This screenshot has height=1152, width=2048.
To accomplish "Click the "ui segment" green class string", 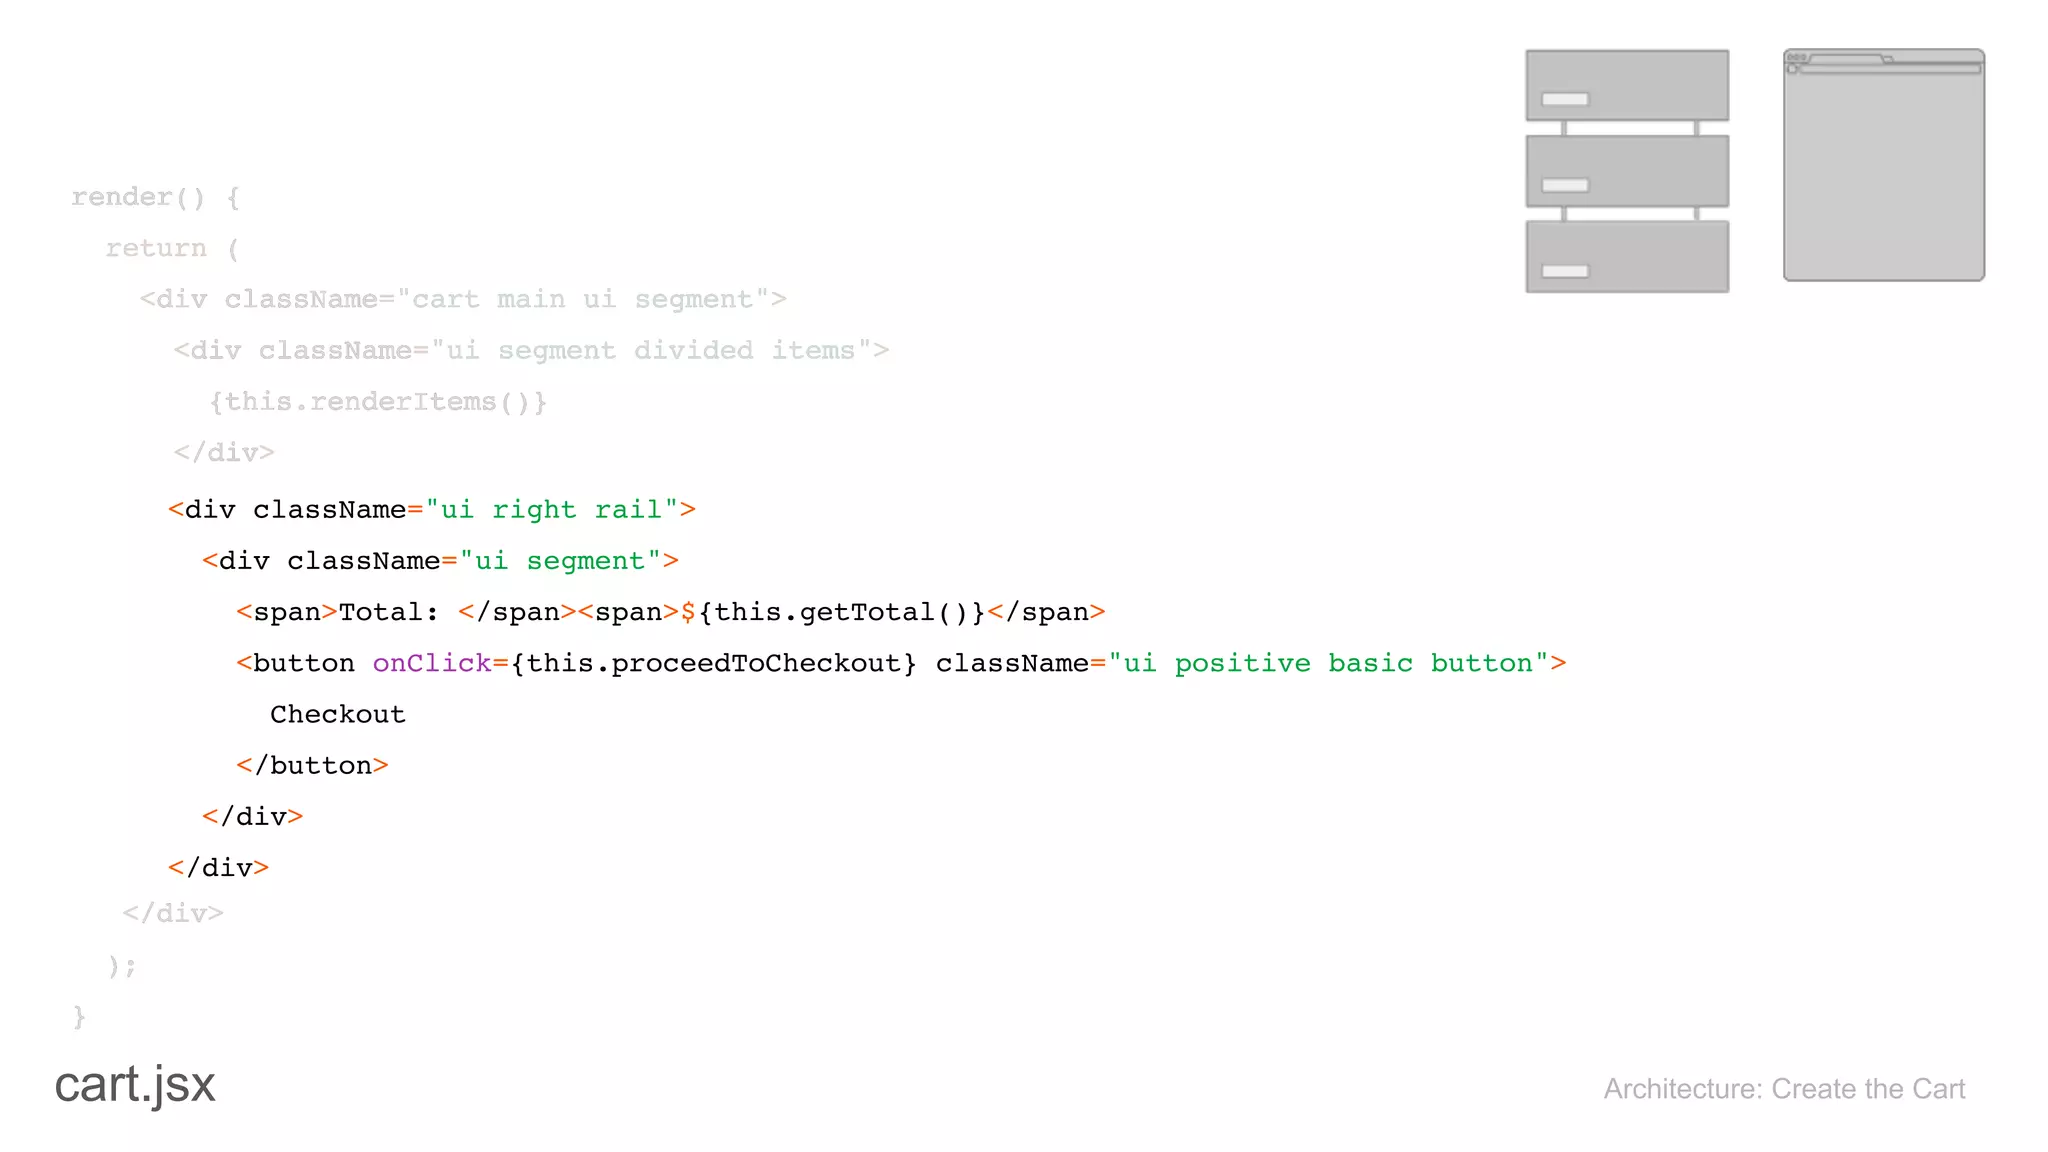I will coord(560,561).
